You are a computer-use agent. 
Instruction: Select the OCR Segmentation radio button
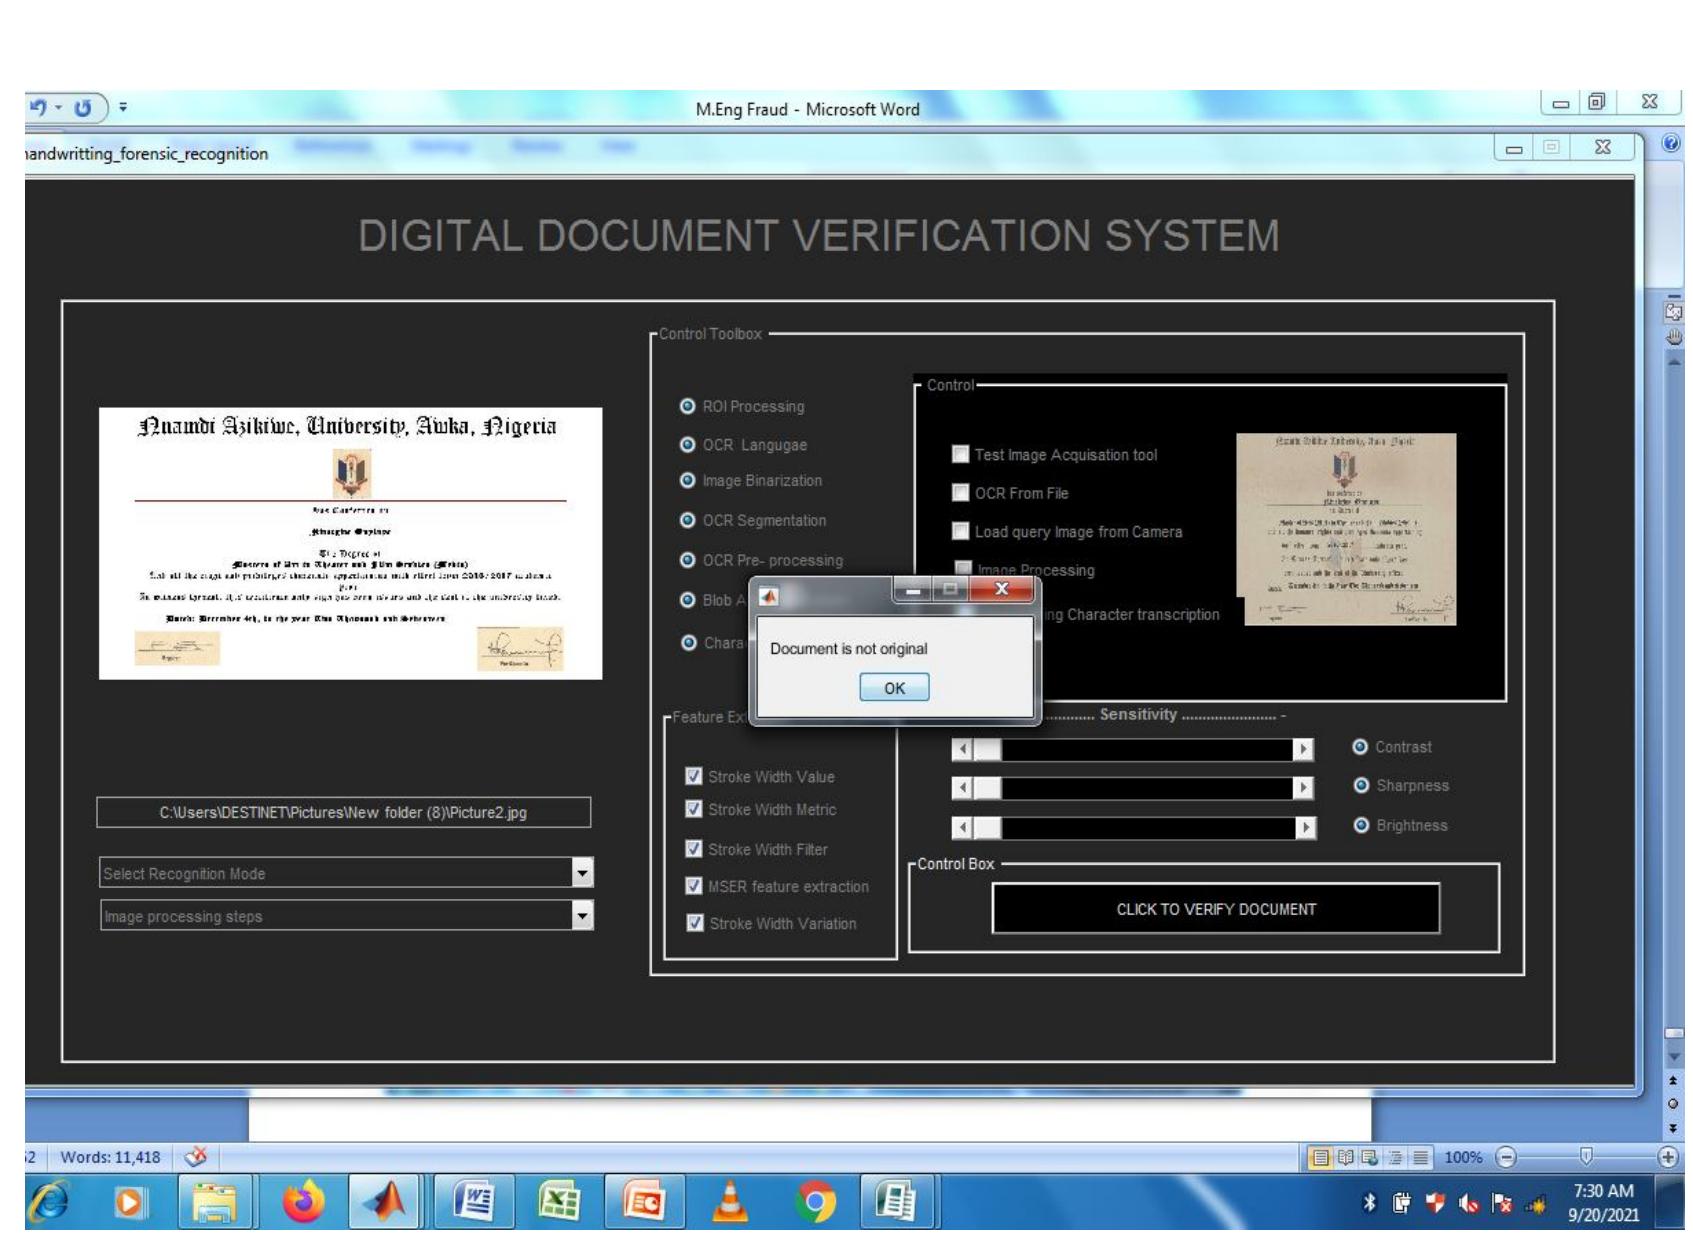(x=687, y=520)
